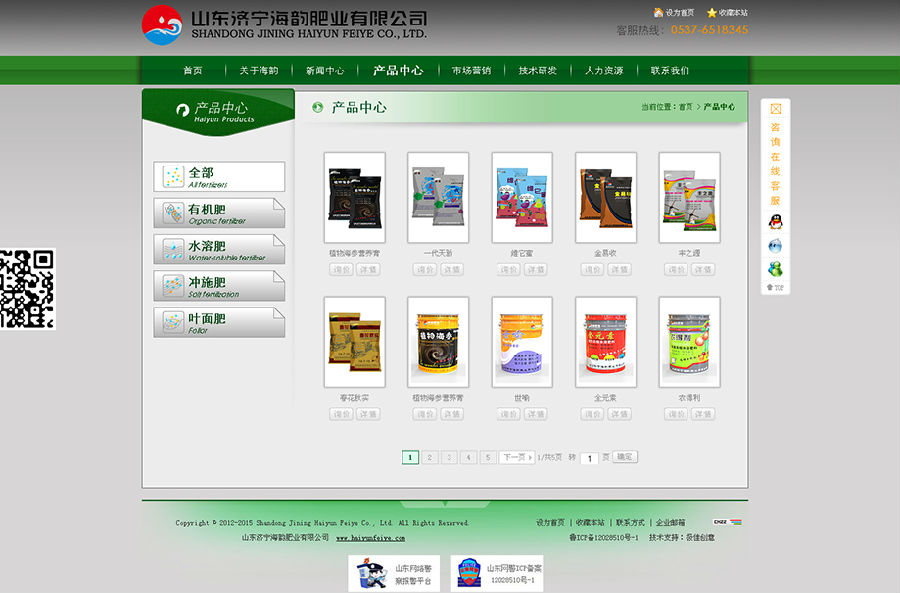This screenshot has height=593, width=900.
Task: Open 联系我们 navigation item
Action: pyautogui.click(x=670, y=71)
